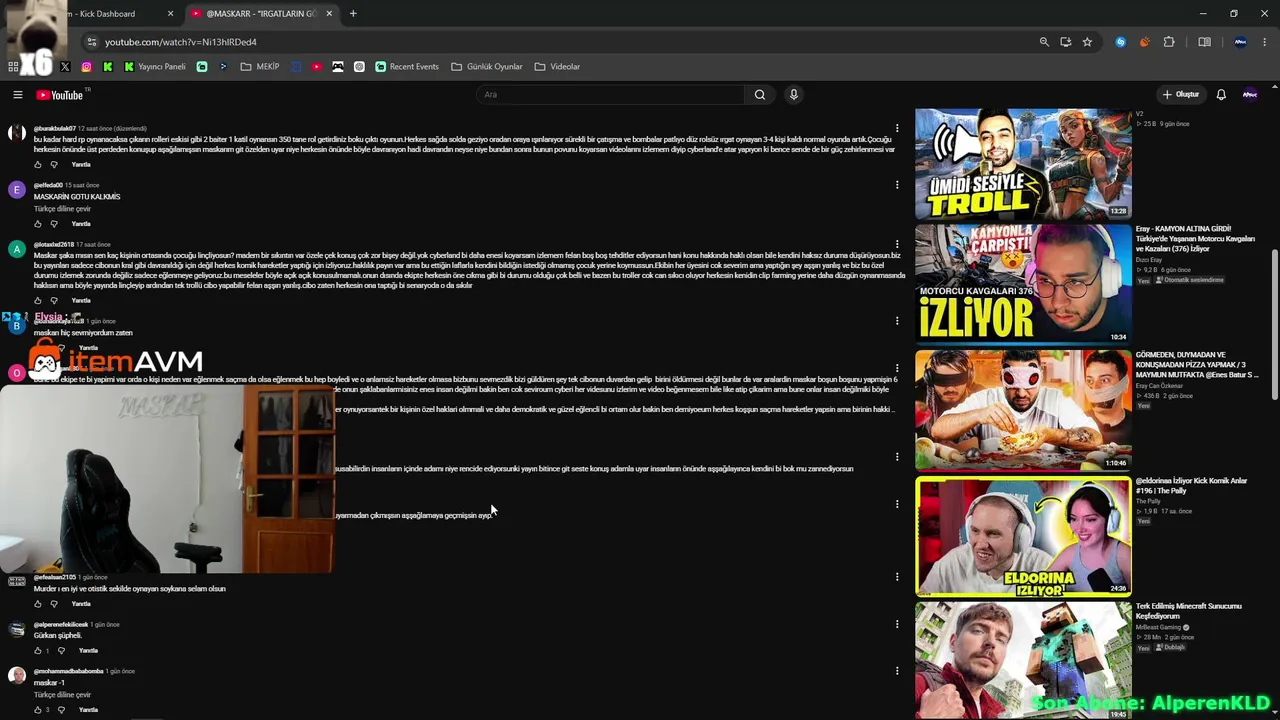Dislike the 'maskar -1' comment
Image resolution: width=1280 pixels, height=720 pixels.
click(61, 710)
